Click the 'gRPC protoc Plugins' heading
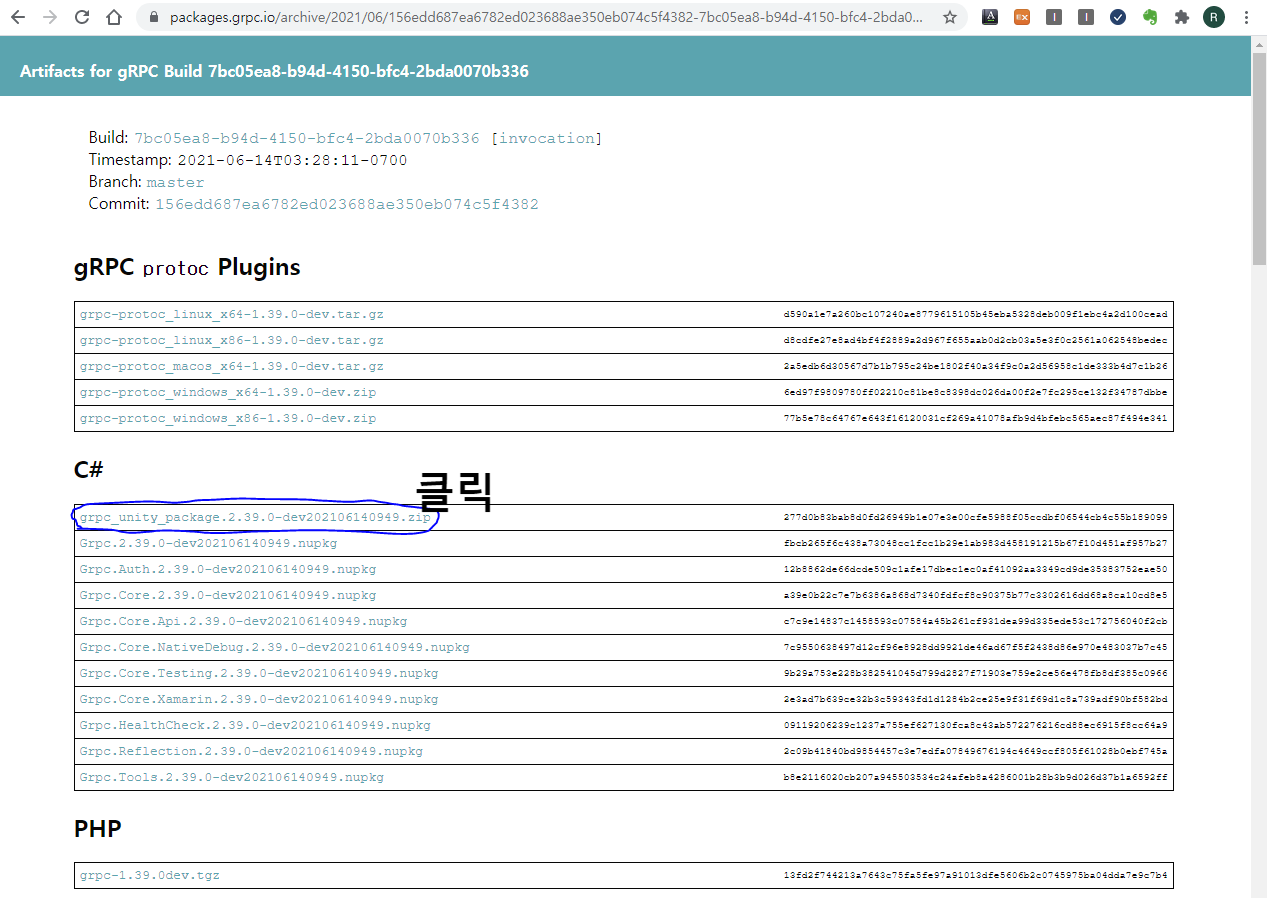The height and width of the screenshot is (898, 1267). coord(187,267)
